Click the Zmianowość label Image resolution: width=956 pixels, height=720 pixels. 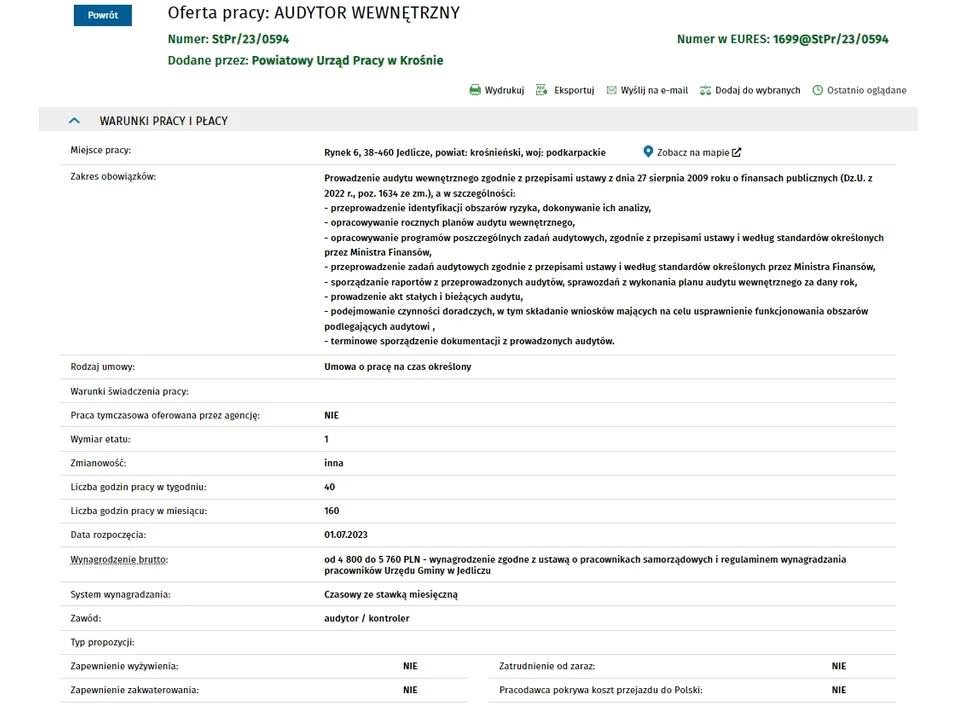point(98,463)
